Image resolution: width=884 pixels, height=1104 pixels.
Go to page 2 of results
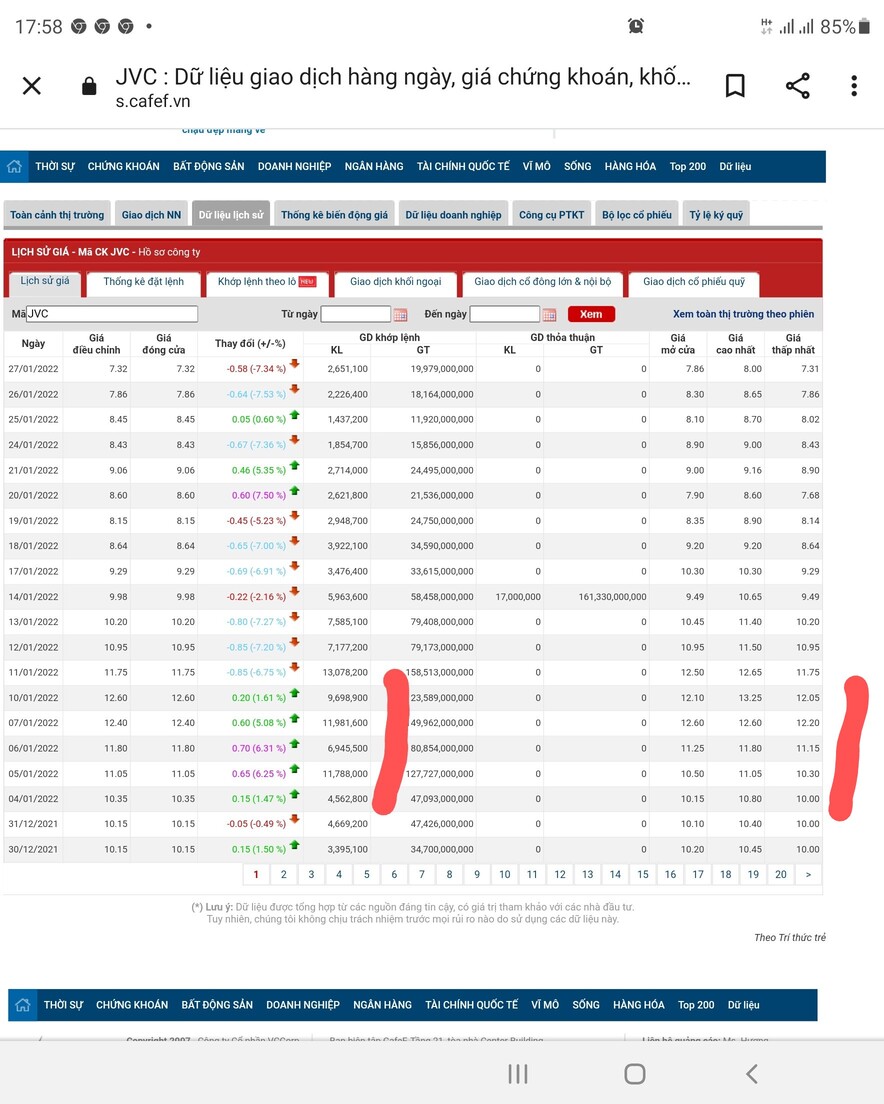coord(284,874)
